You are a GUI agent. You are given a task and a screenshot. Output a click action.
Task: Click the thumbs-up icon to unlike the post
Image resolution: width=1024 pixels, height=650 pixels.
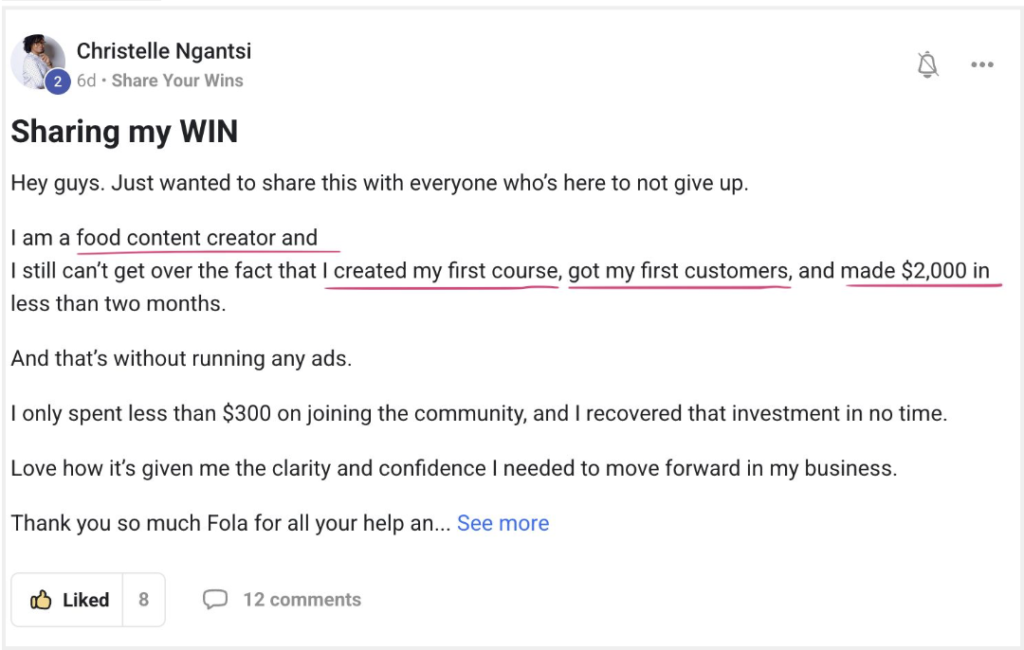pyautogui.click(x=41, y=600)
